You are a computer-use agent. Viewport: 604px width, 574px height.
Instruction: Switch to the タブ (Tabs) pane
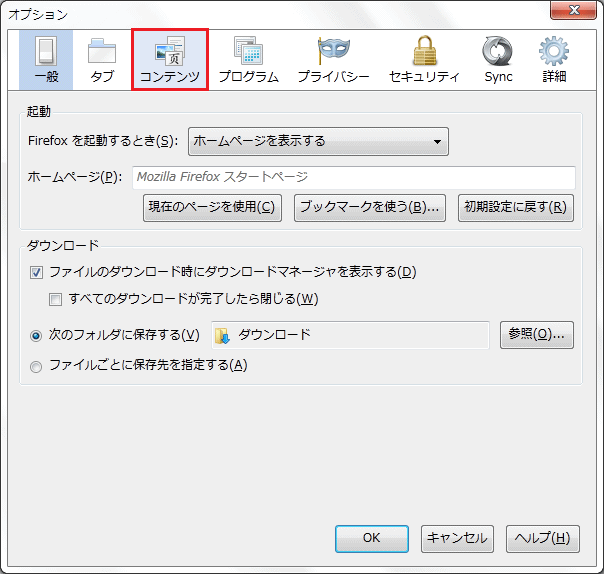(x=102, y=60)
